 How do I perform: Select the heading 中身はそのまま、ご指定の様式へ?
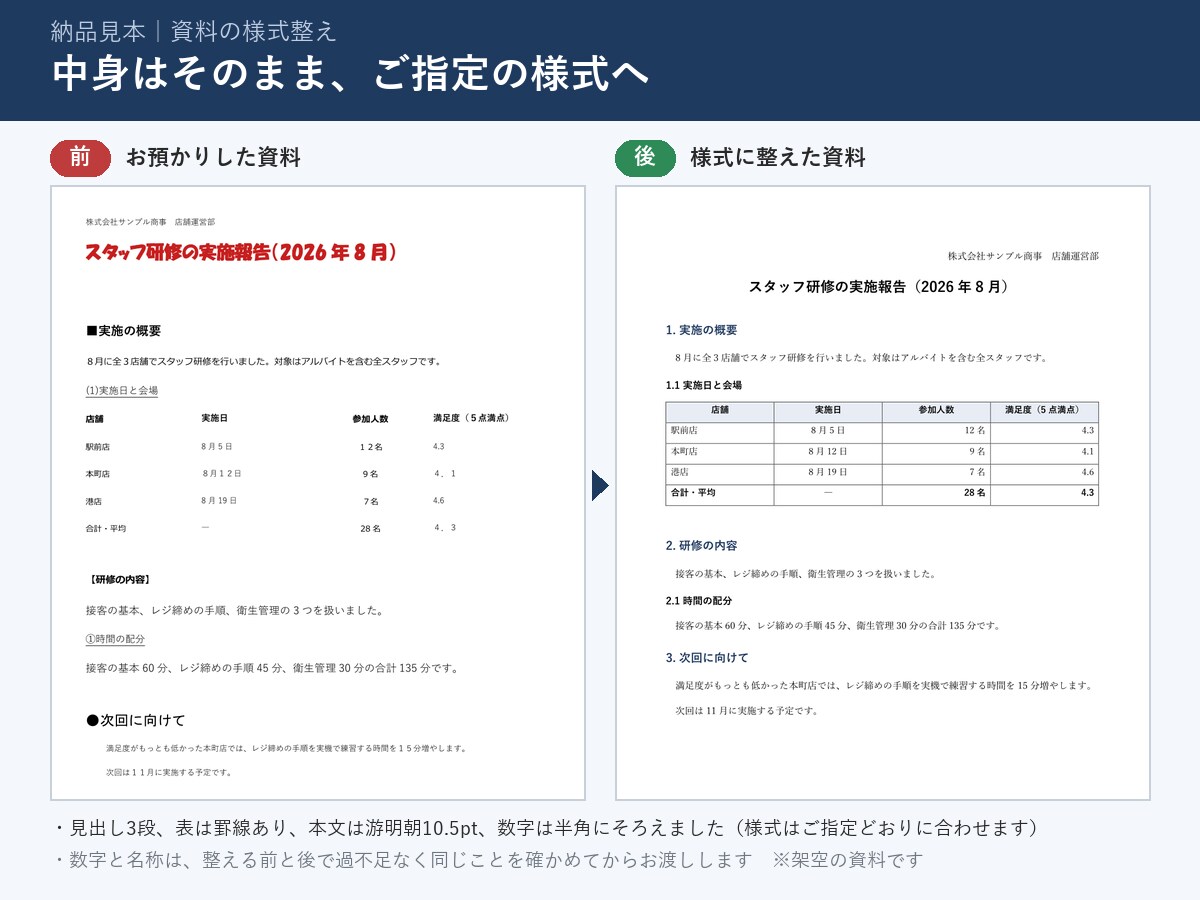[x=351, y=73]
